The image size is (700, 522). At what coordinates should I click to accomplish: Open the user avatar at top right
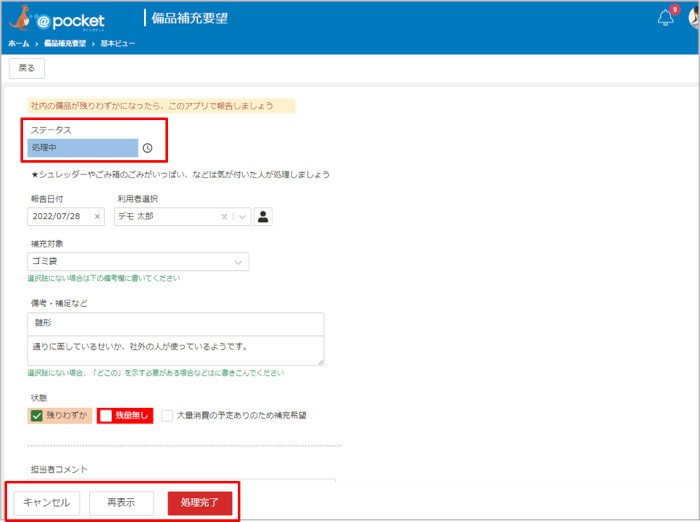(695, 18)
